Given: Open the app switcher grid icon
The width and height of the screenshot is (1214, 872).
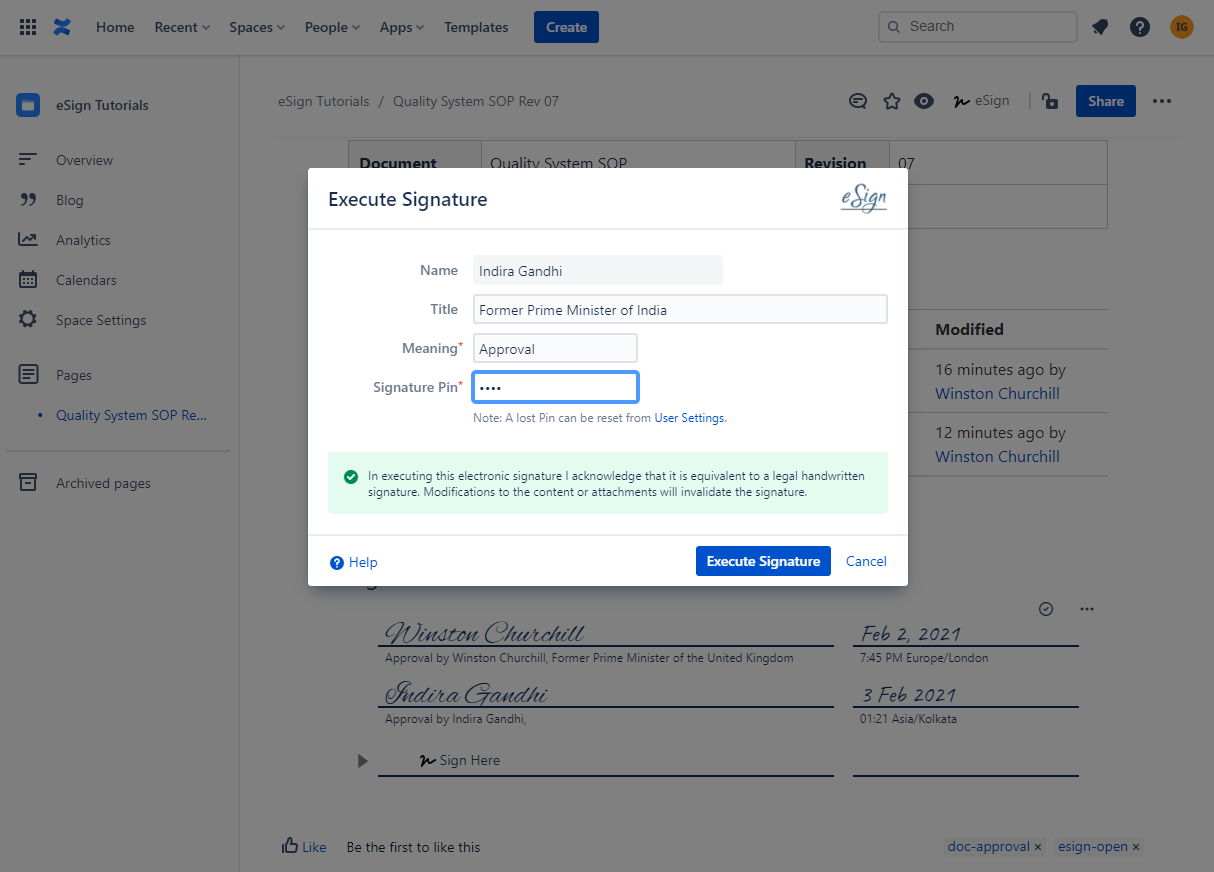Looking at the screenshot, I should tap(28, 27).
